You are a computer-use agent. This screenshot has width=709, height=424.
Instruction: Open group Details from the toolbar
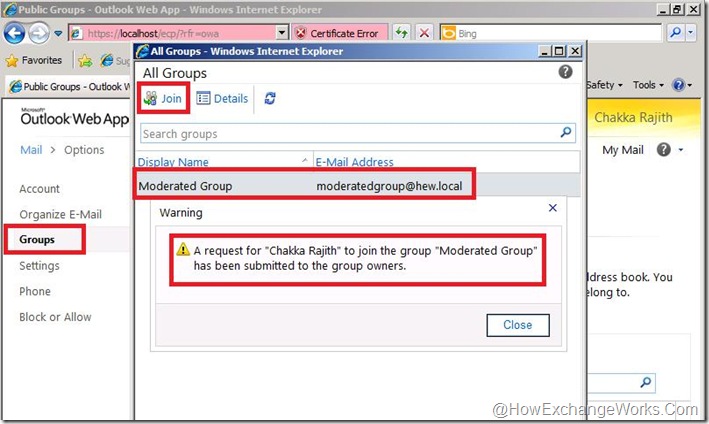(x=222, y=98)
